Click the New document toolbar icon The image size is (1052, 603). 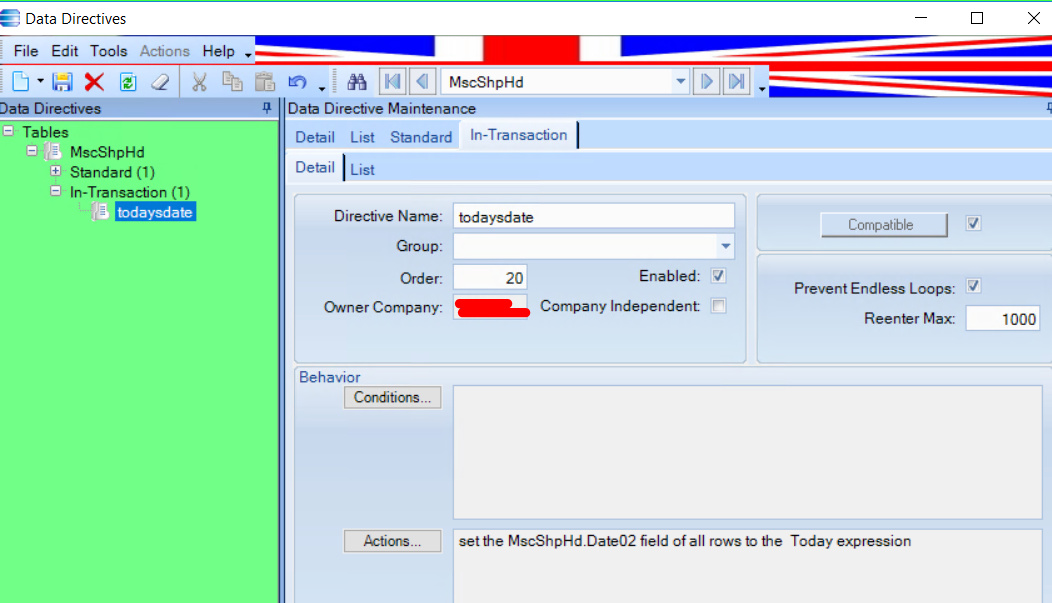pos(21,82)
